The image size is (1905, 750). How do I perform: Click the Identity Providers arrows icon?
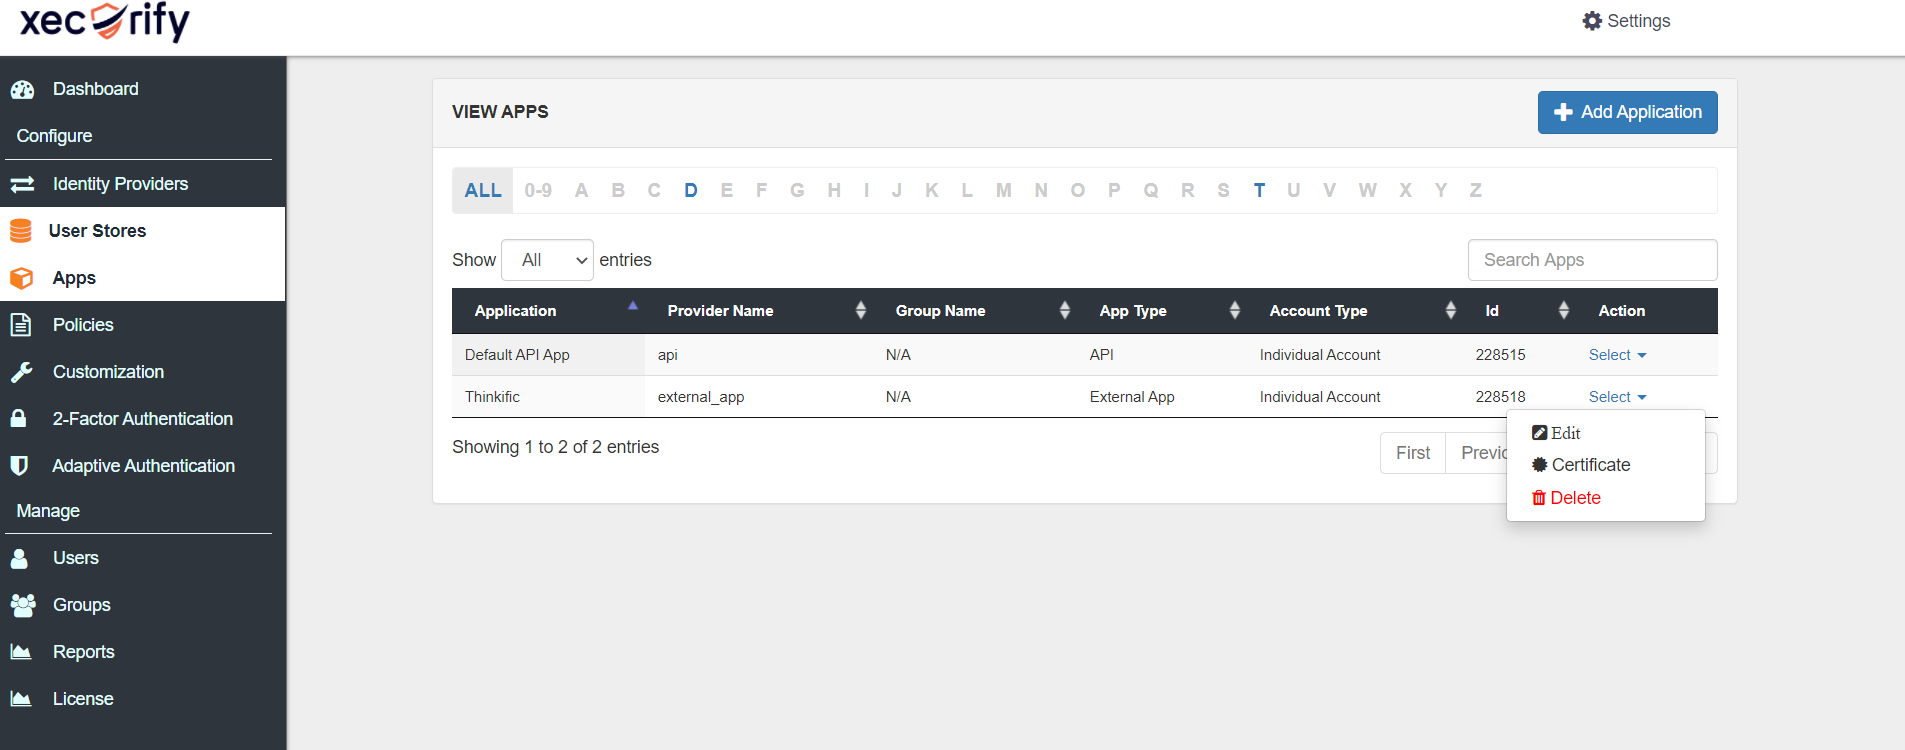point(22,184)
